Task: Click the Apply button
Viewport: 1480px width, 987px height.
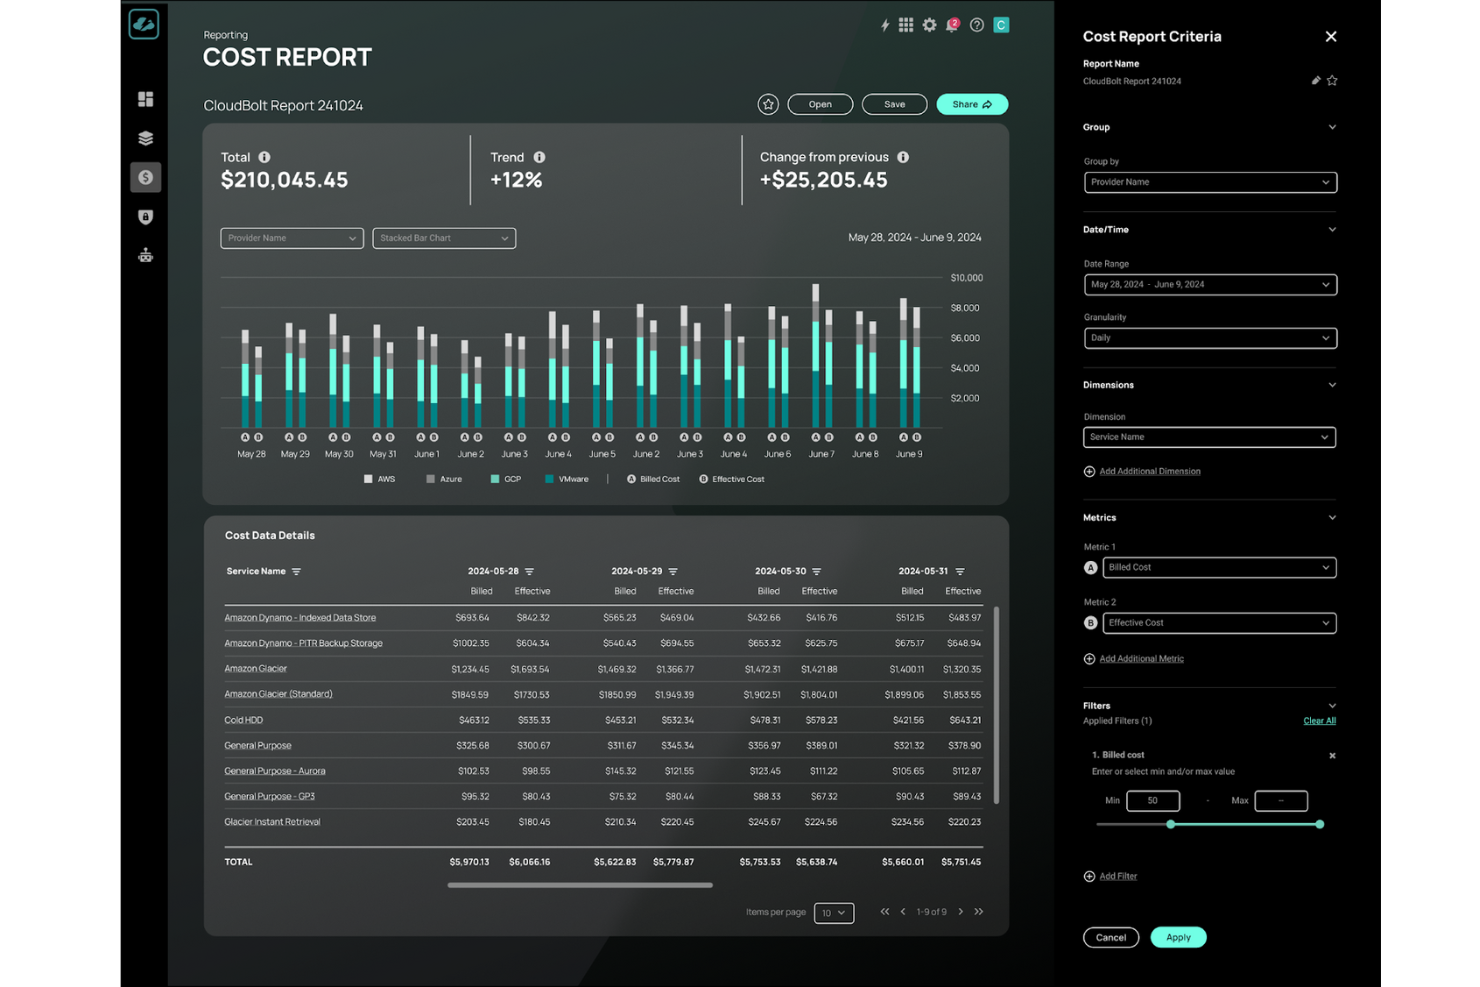Action: [1178, 938]
